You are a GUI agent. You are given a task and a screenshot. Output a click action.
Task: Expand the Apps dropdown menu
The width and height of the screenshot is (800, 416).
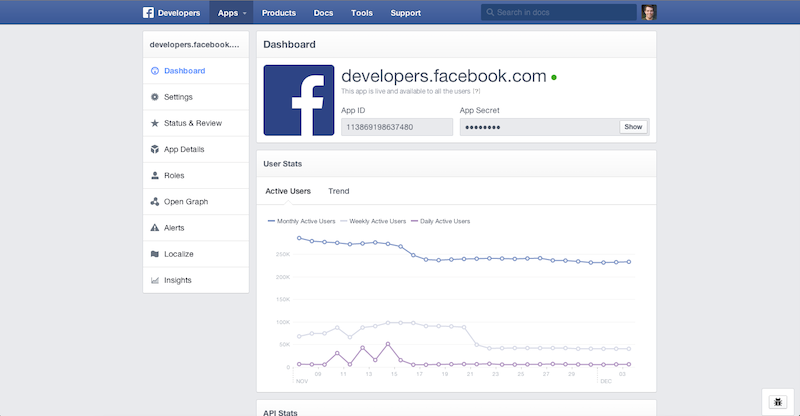(x=232, y=13)
